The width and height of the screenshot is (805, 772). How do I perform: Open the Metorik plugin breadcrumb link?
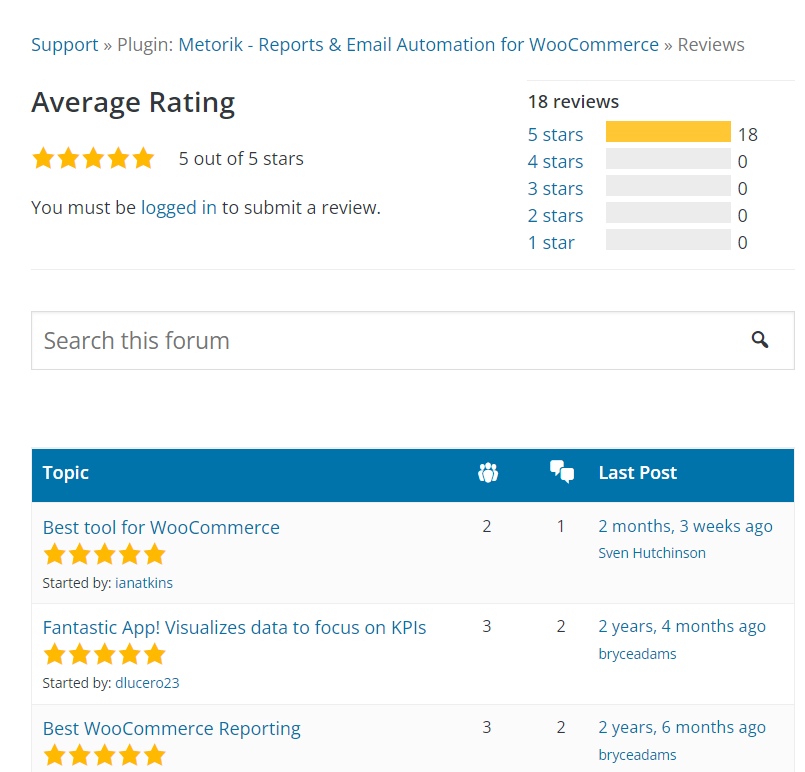[x=418, y=45]
